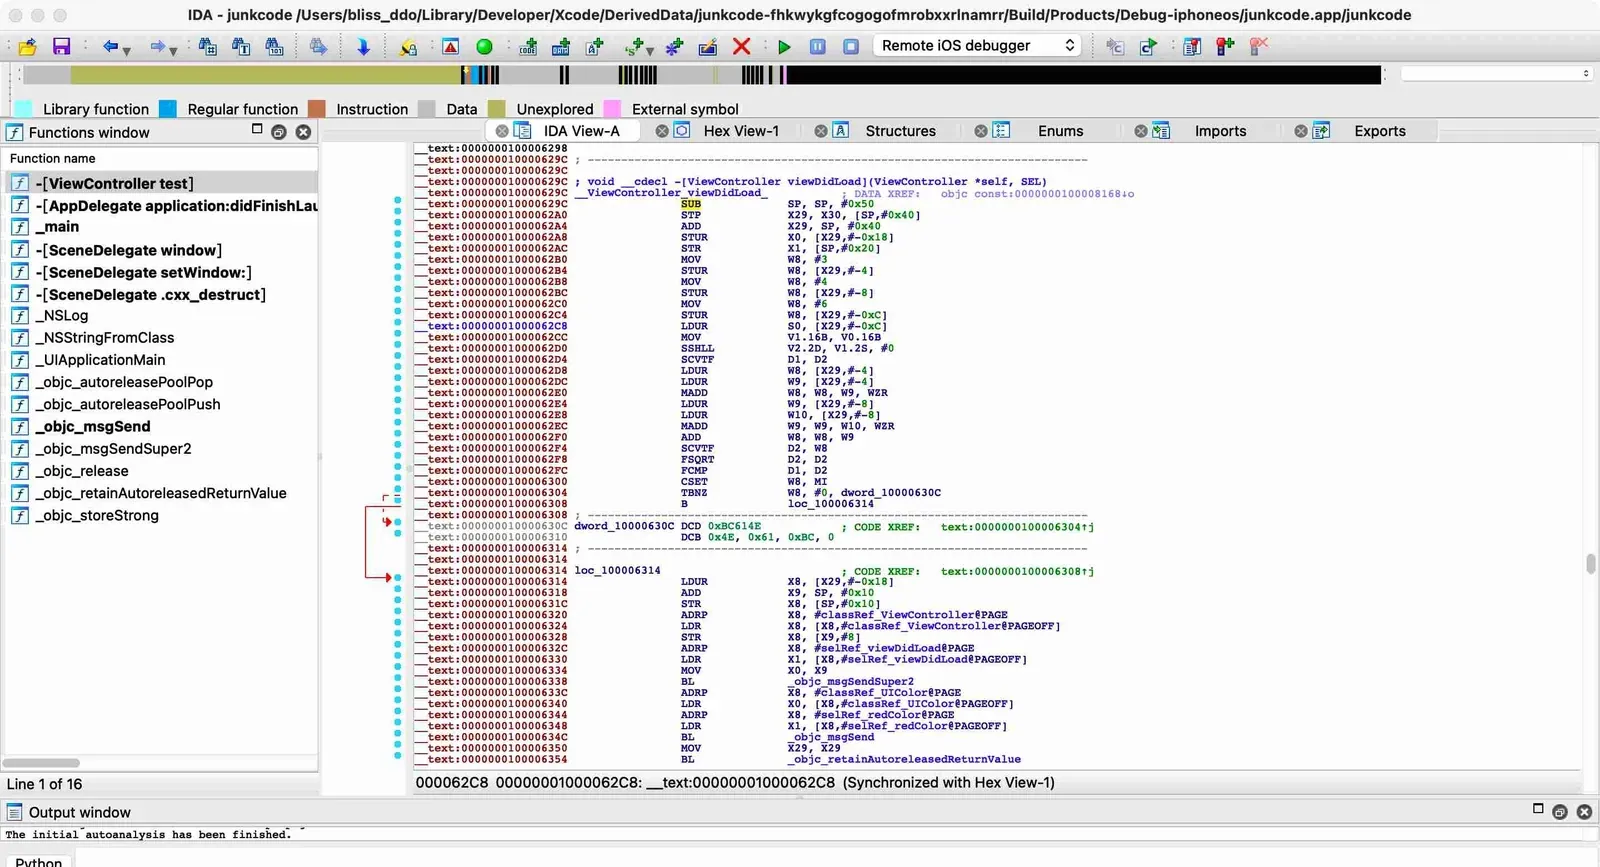
Task: Pause the debugged process
Action: click(x=818, y=46)
